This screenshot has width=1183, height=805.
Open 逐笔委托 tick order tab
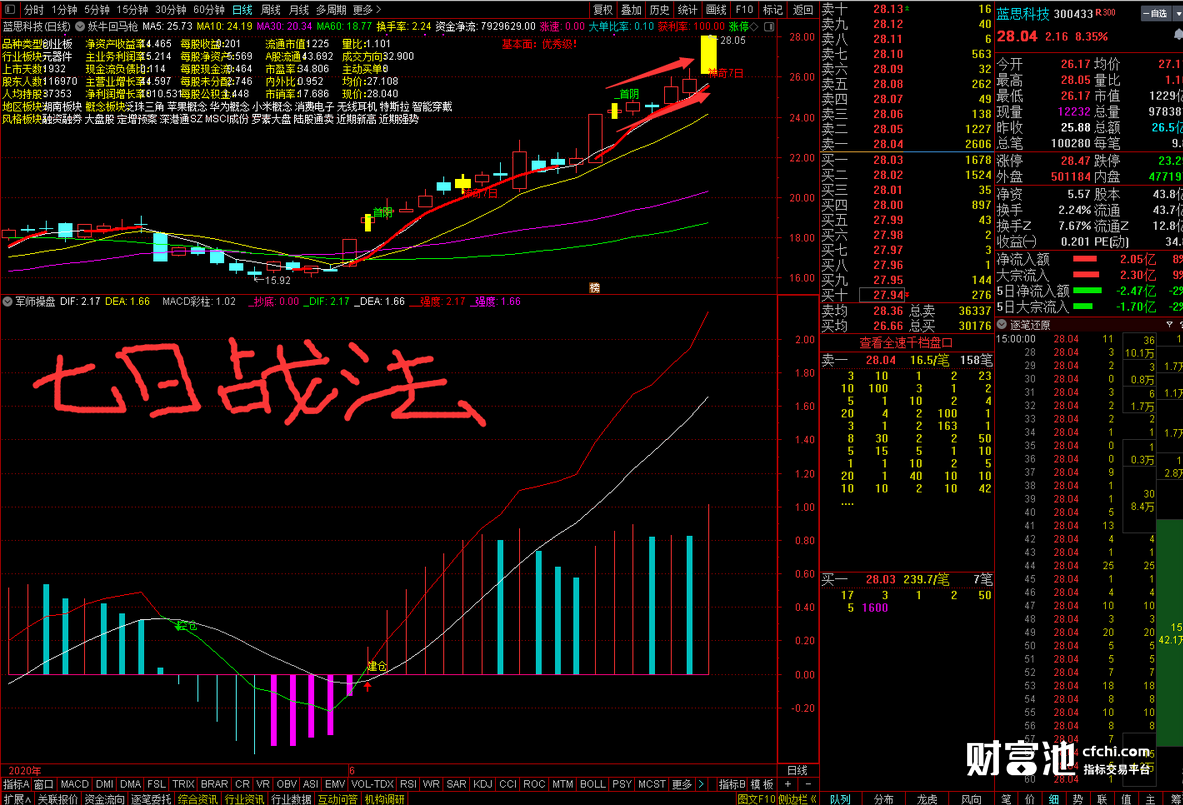(x=151, y=799)
